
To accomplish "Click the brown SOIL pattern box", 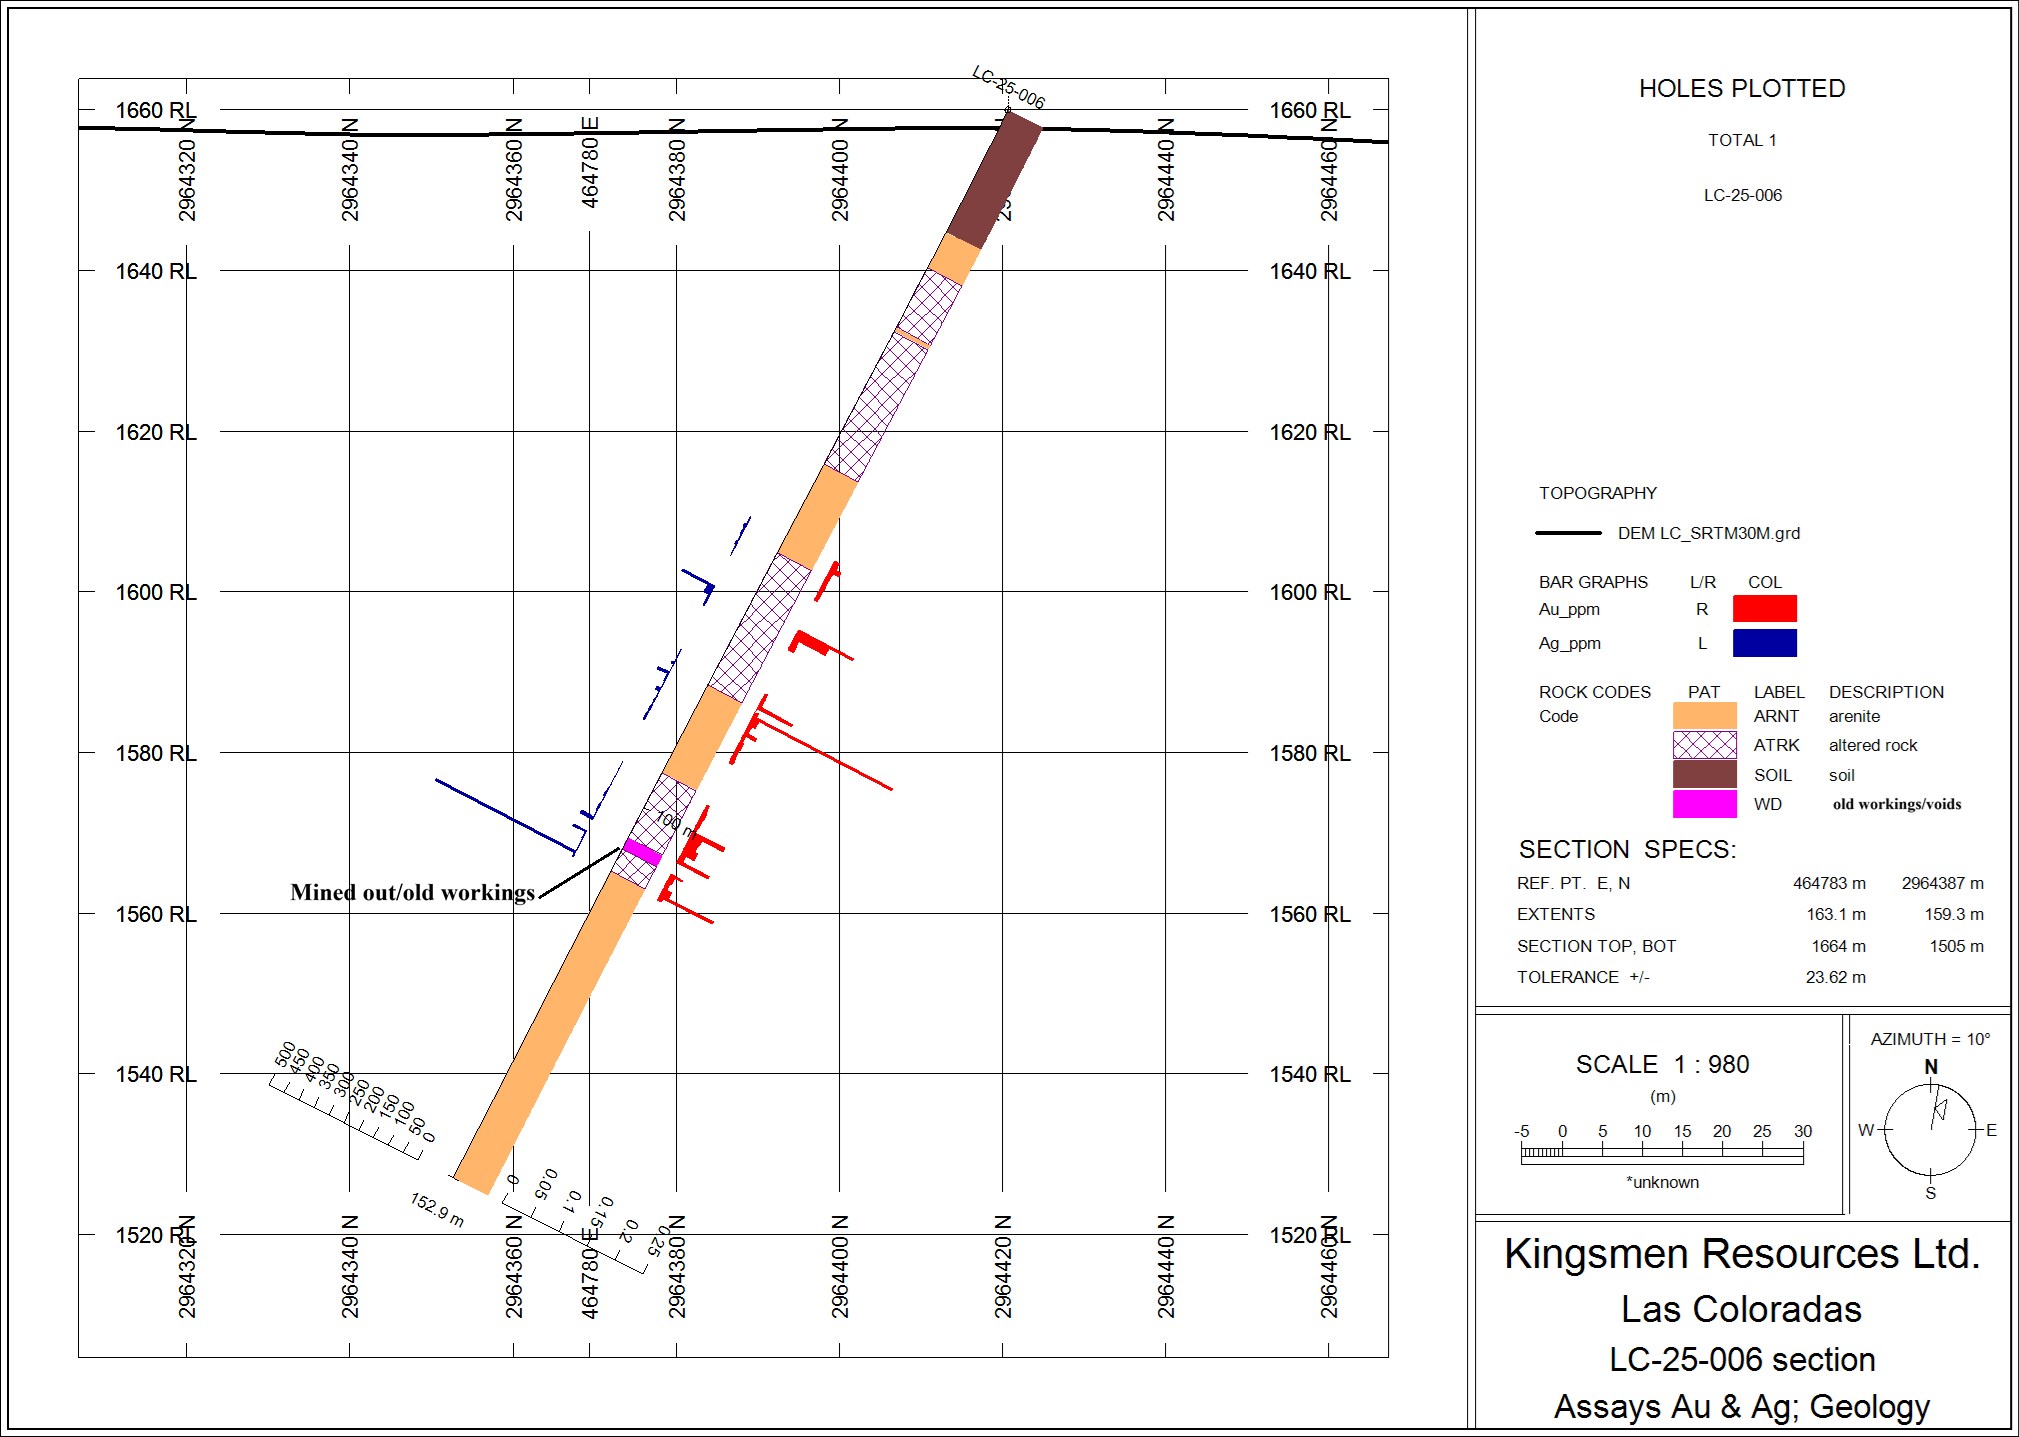I will (1704, 775).
